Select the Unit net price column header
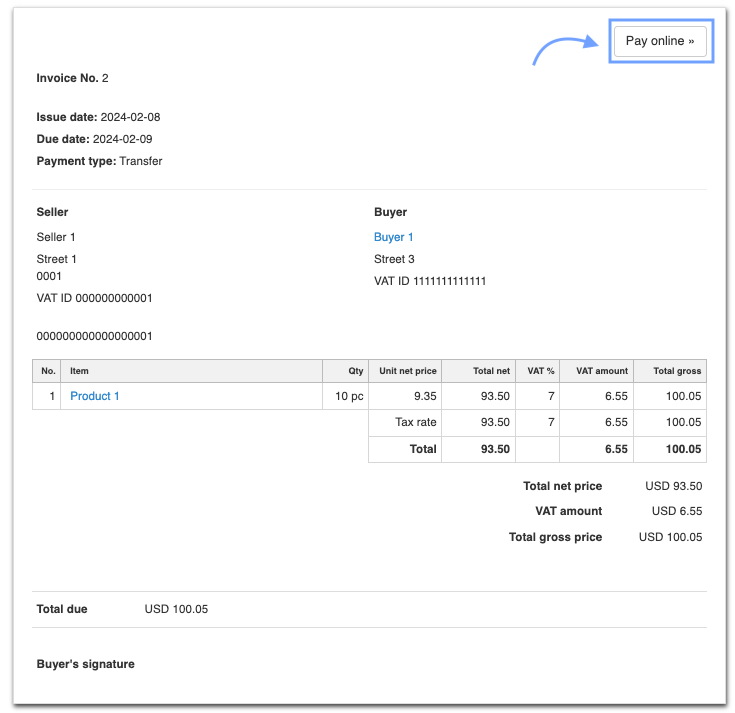Image resolution: width=735 pixels, height=713 pixels. pos(407,371)
